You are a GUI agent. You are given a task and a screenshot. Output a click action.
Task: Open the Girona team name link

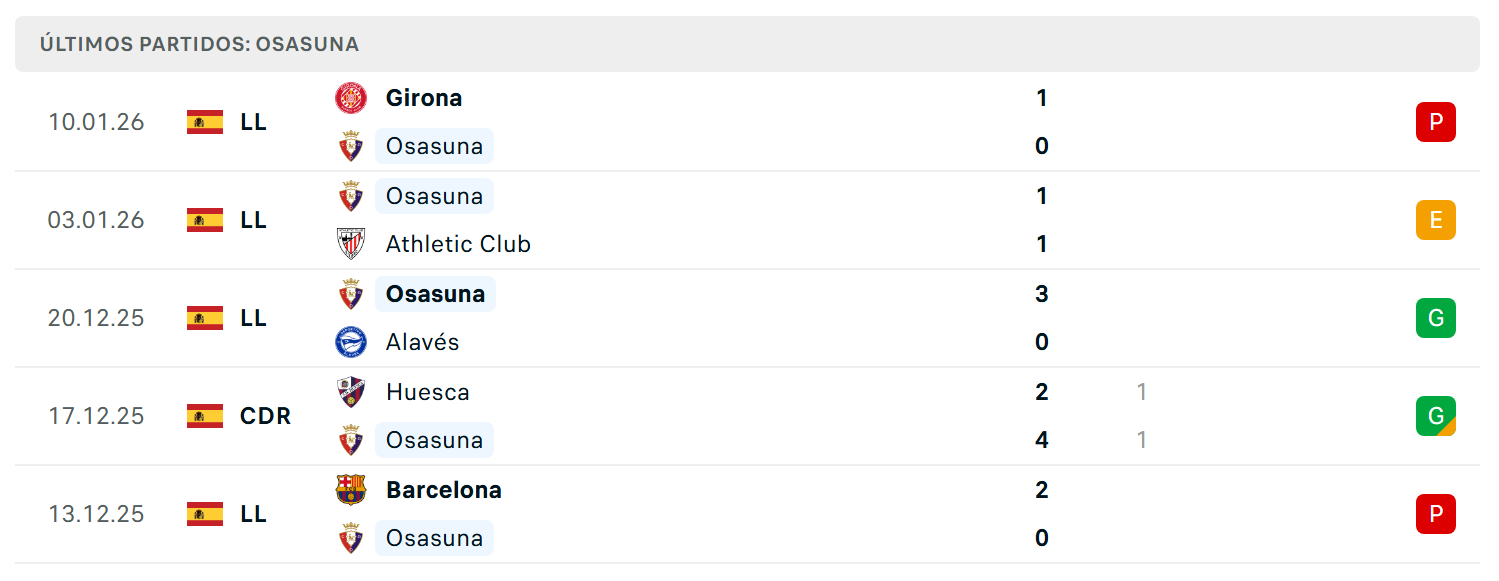tap(424, 98)
